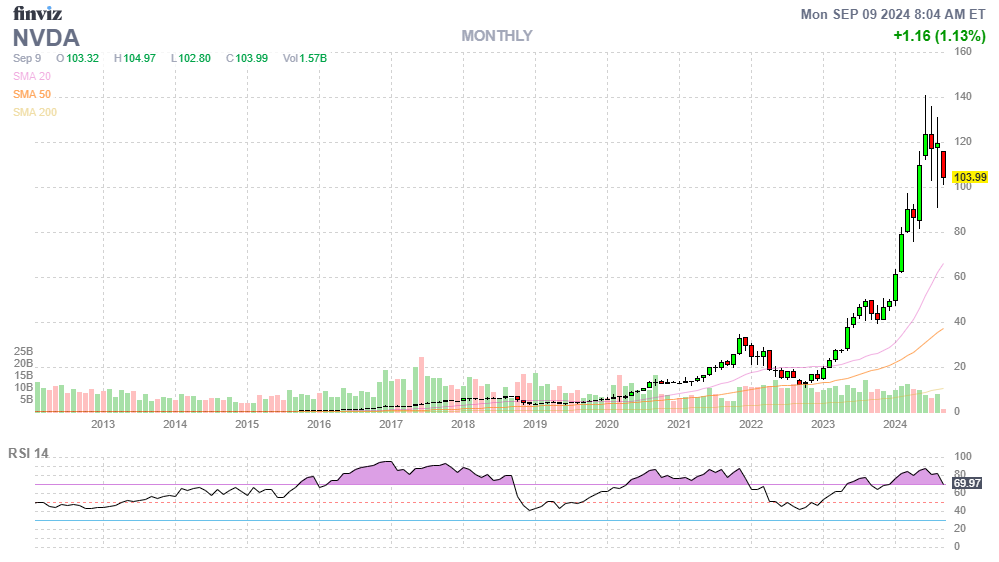Click the tallest 2017 volume bar

pyautogui.click(x=421, y=385)
